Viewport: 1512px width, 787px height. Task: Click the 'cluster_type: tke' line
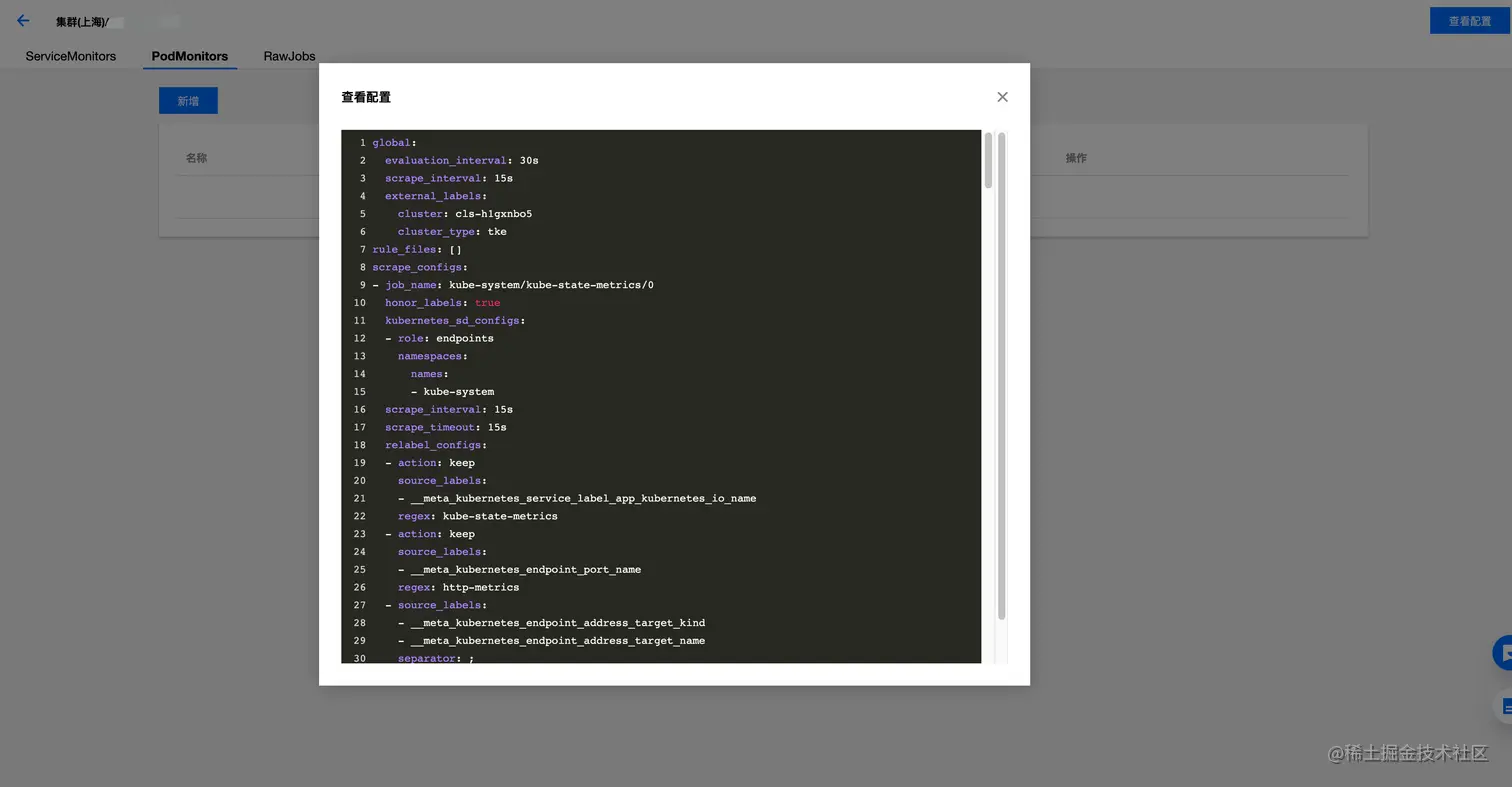click(x=452, y=231)
